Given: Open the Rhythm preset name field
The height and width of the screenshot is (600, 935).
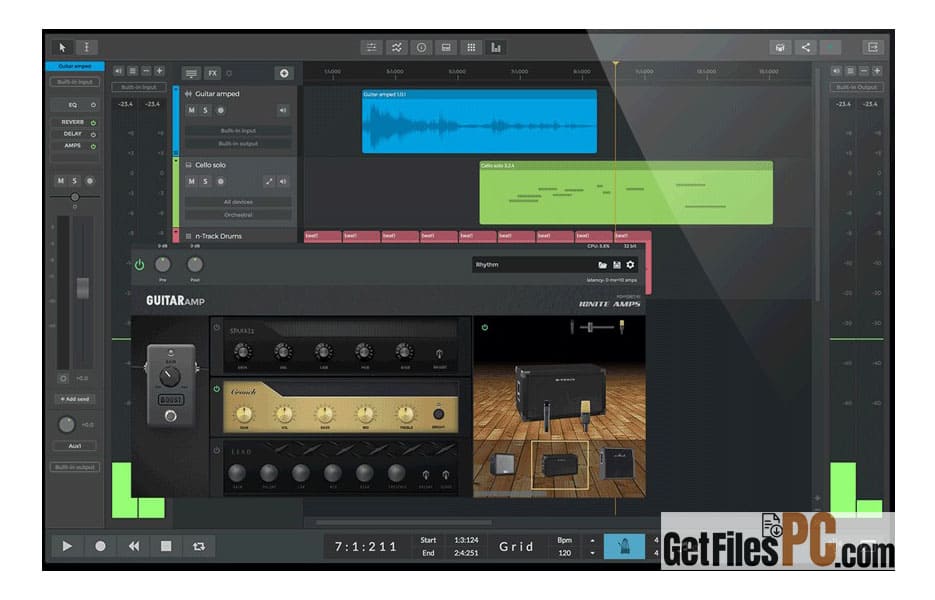Looking at the screenshot, I should tap(534, 265).
